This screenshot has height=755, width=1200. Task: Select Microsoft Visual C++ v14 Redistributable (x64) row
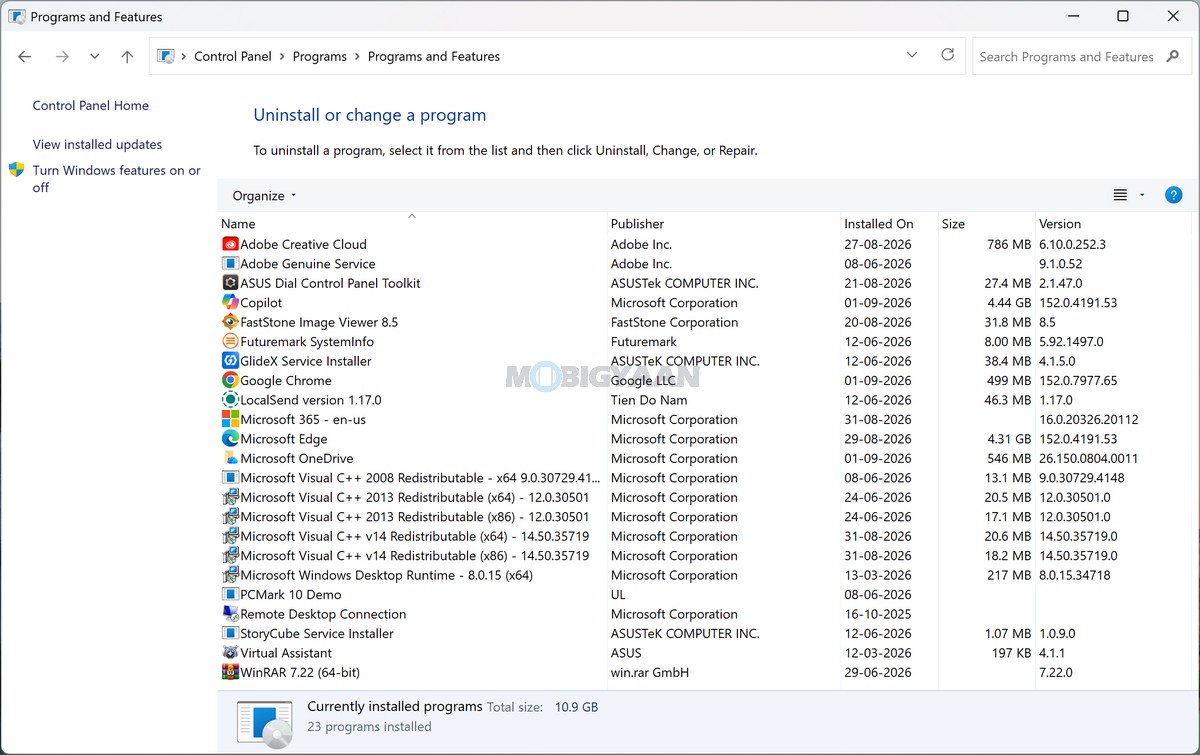coord(704,537)
